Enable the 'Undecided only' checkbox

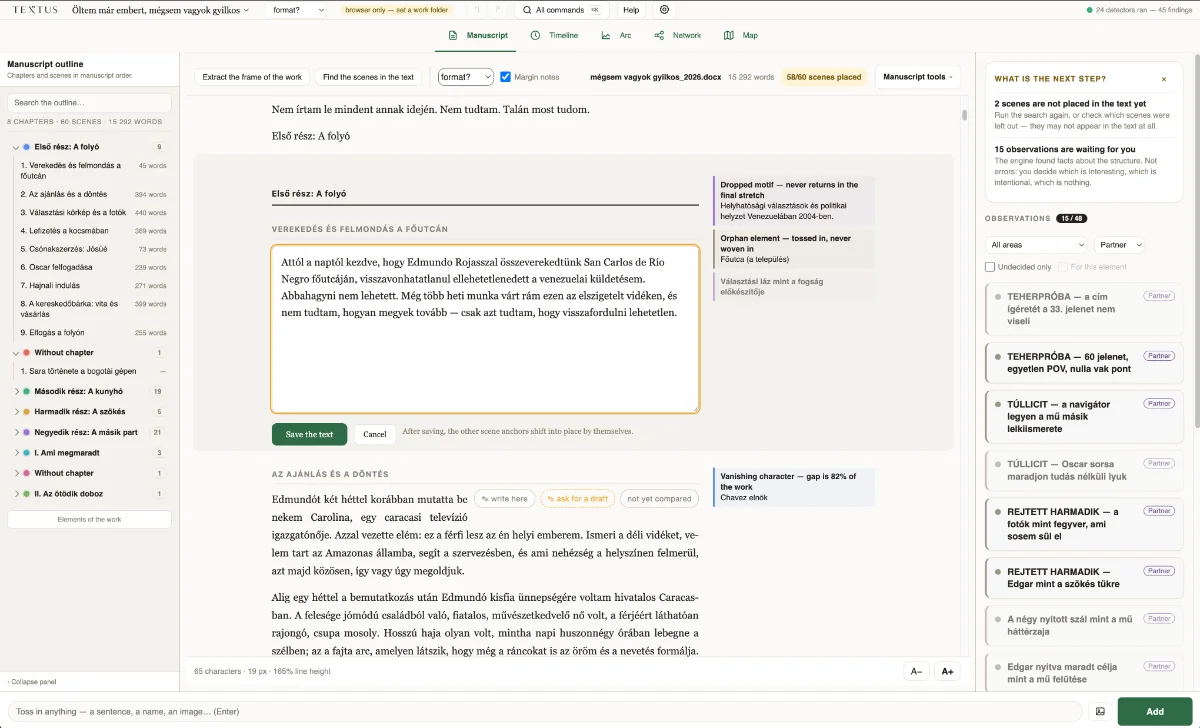pyautogui.click(x=990, y=267)
